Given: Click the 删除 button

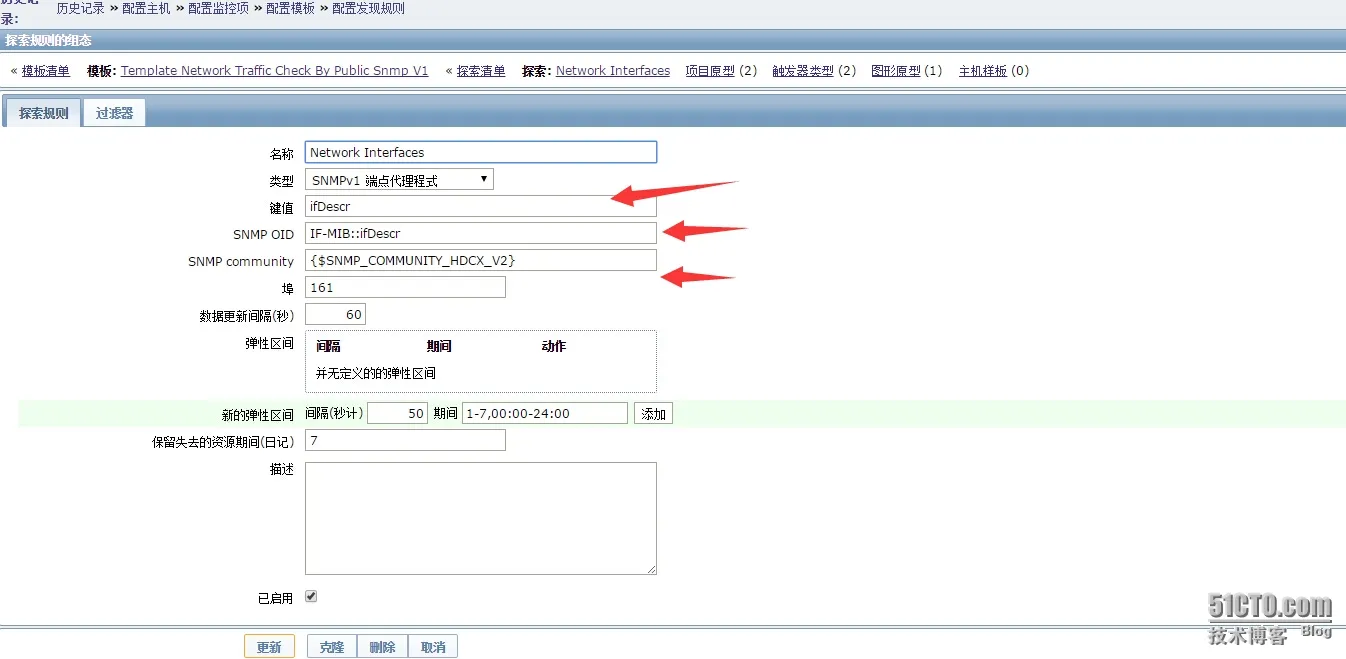Looking at the screenshot, I should [x=383, y=647].
